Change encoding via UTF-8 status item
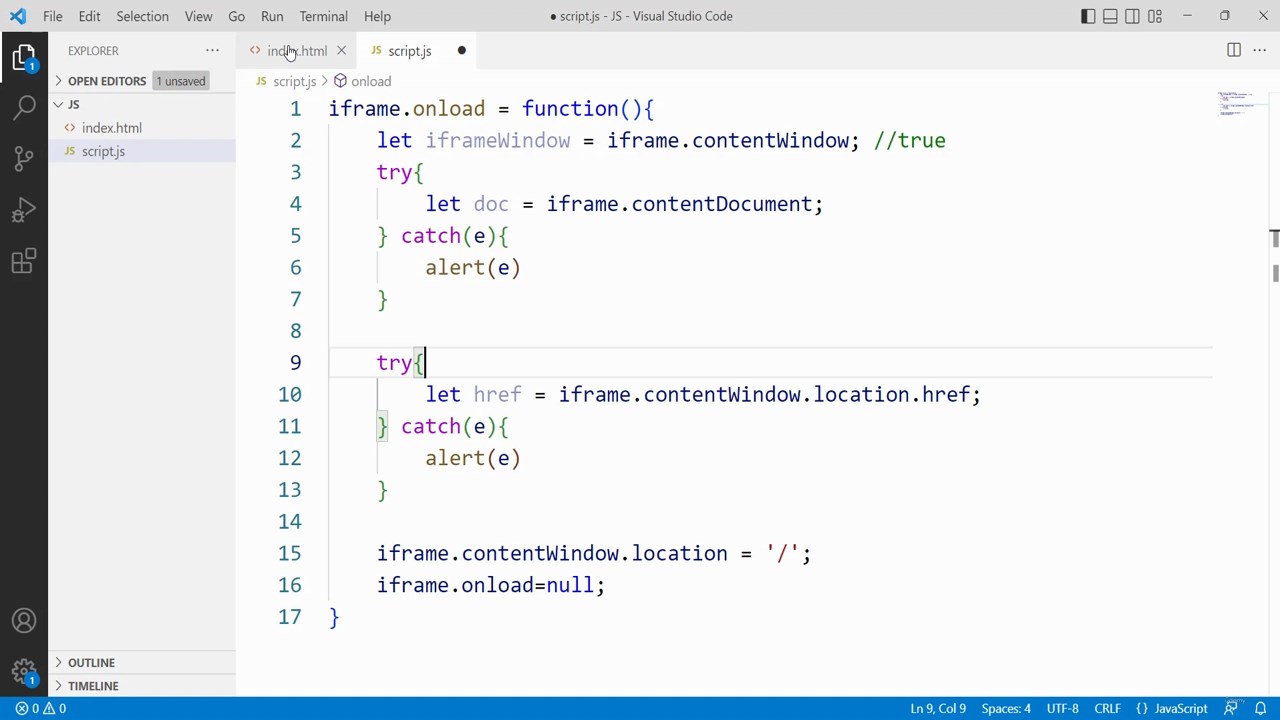 pos(1062,708)
